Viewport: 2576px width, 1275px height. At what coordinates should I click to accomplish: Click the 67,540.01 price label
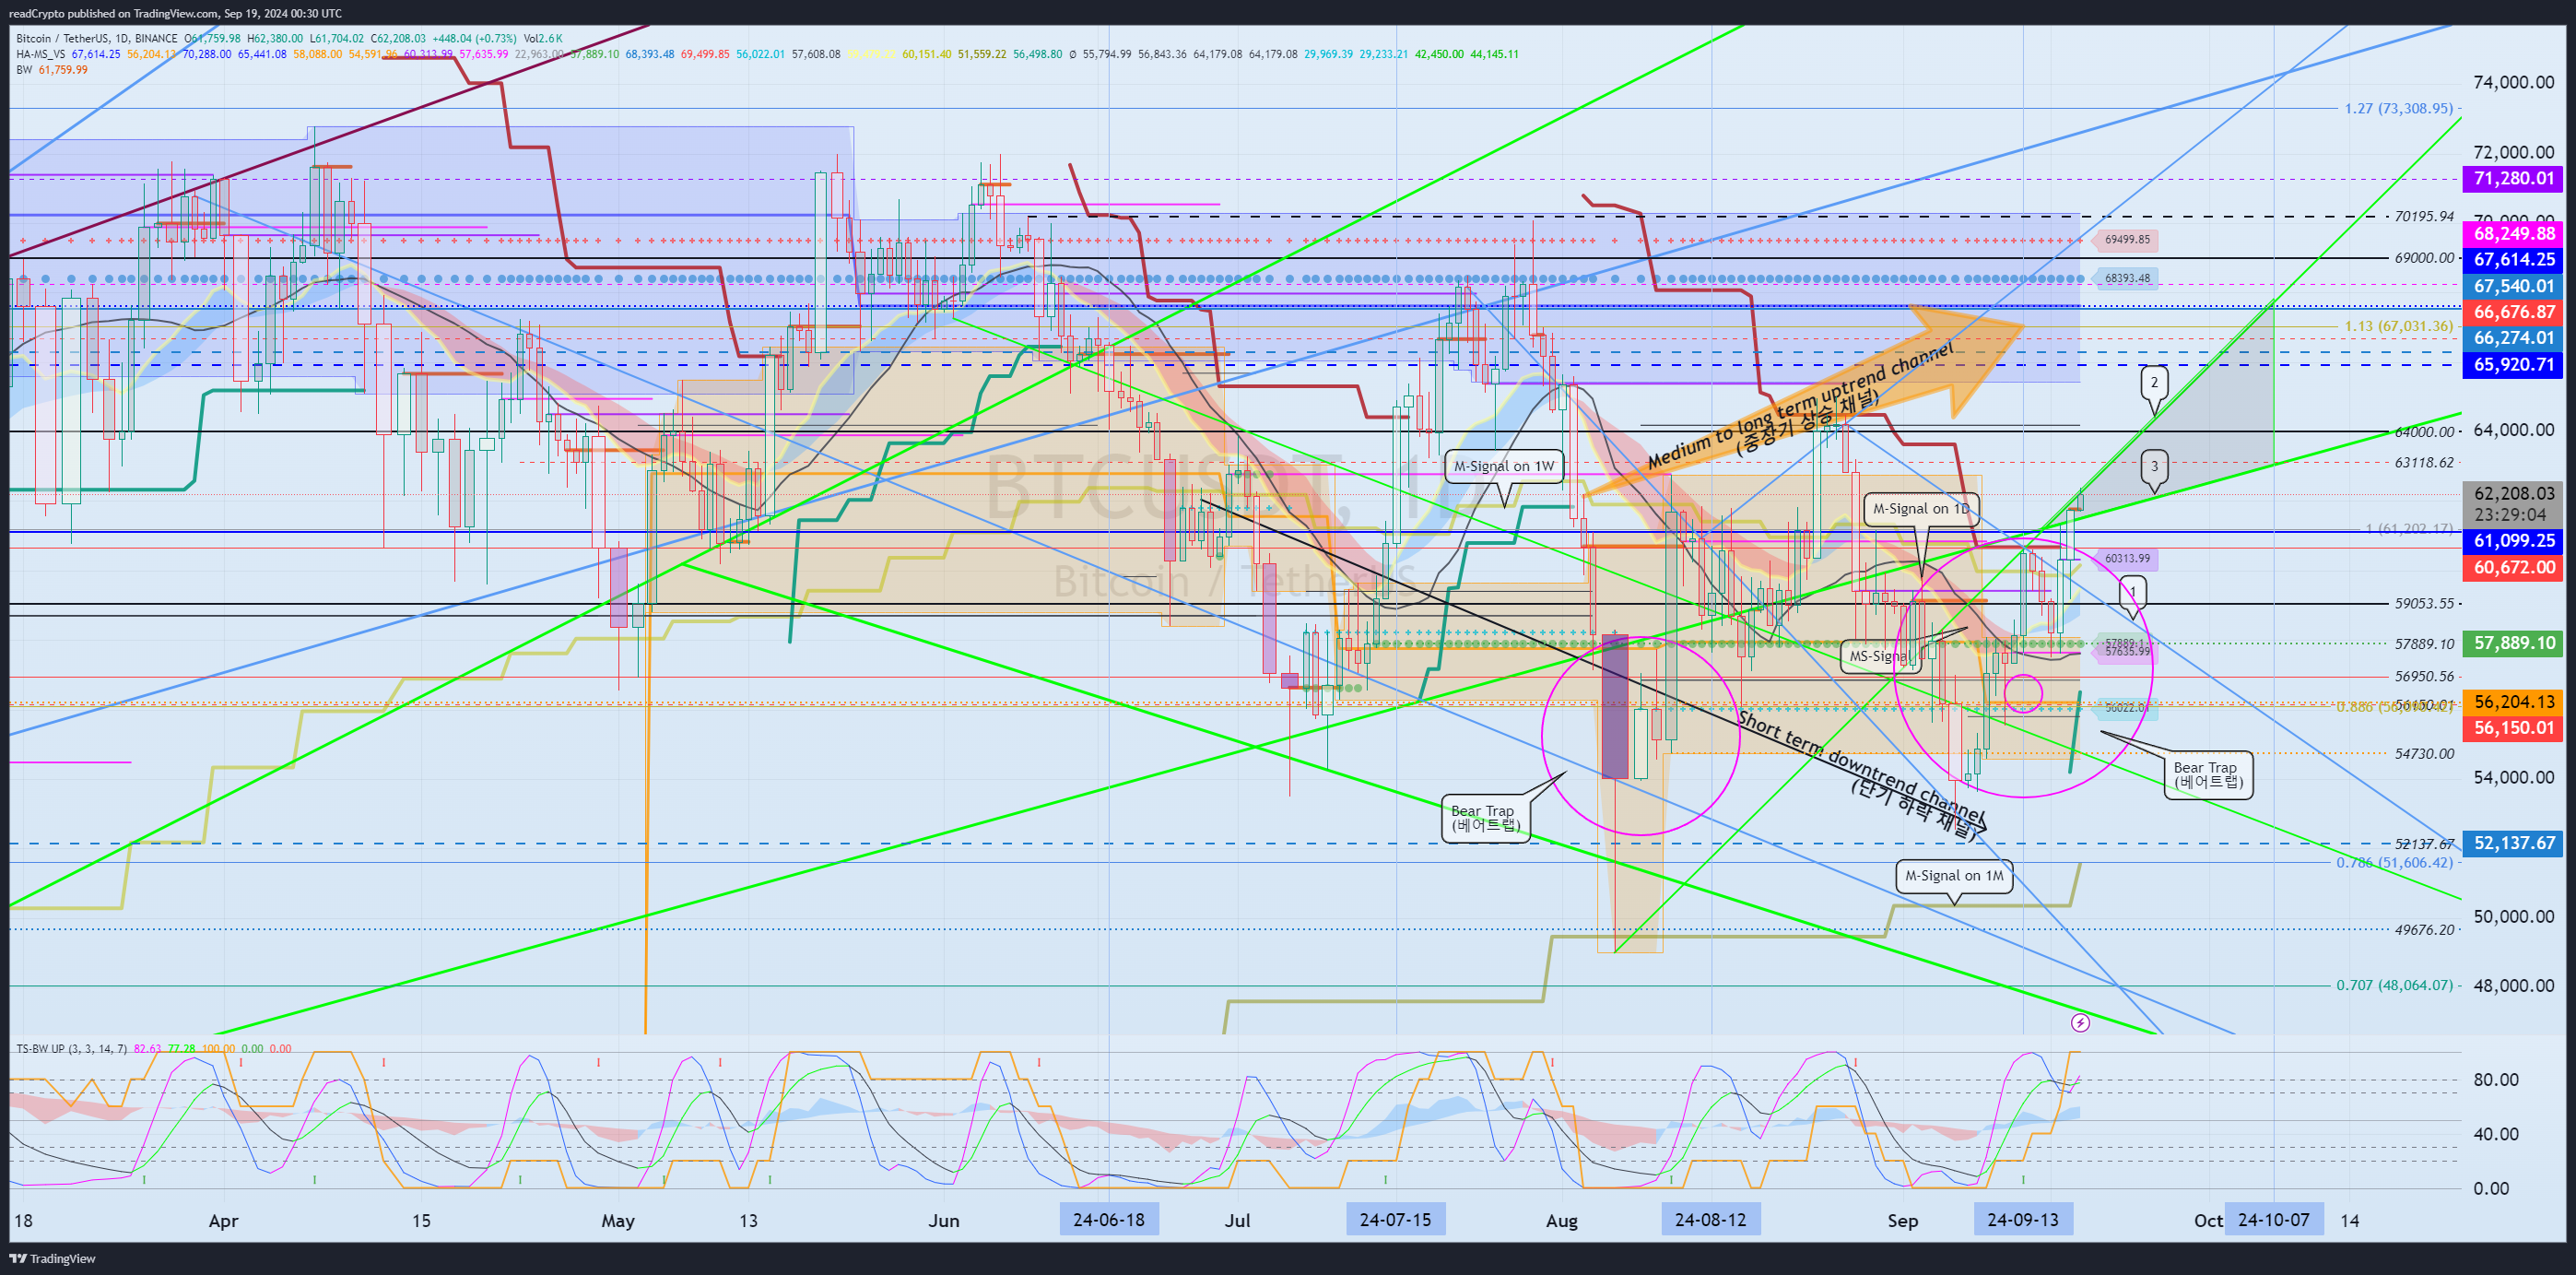tap(2512, 286)
